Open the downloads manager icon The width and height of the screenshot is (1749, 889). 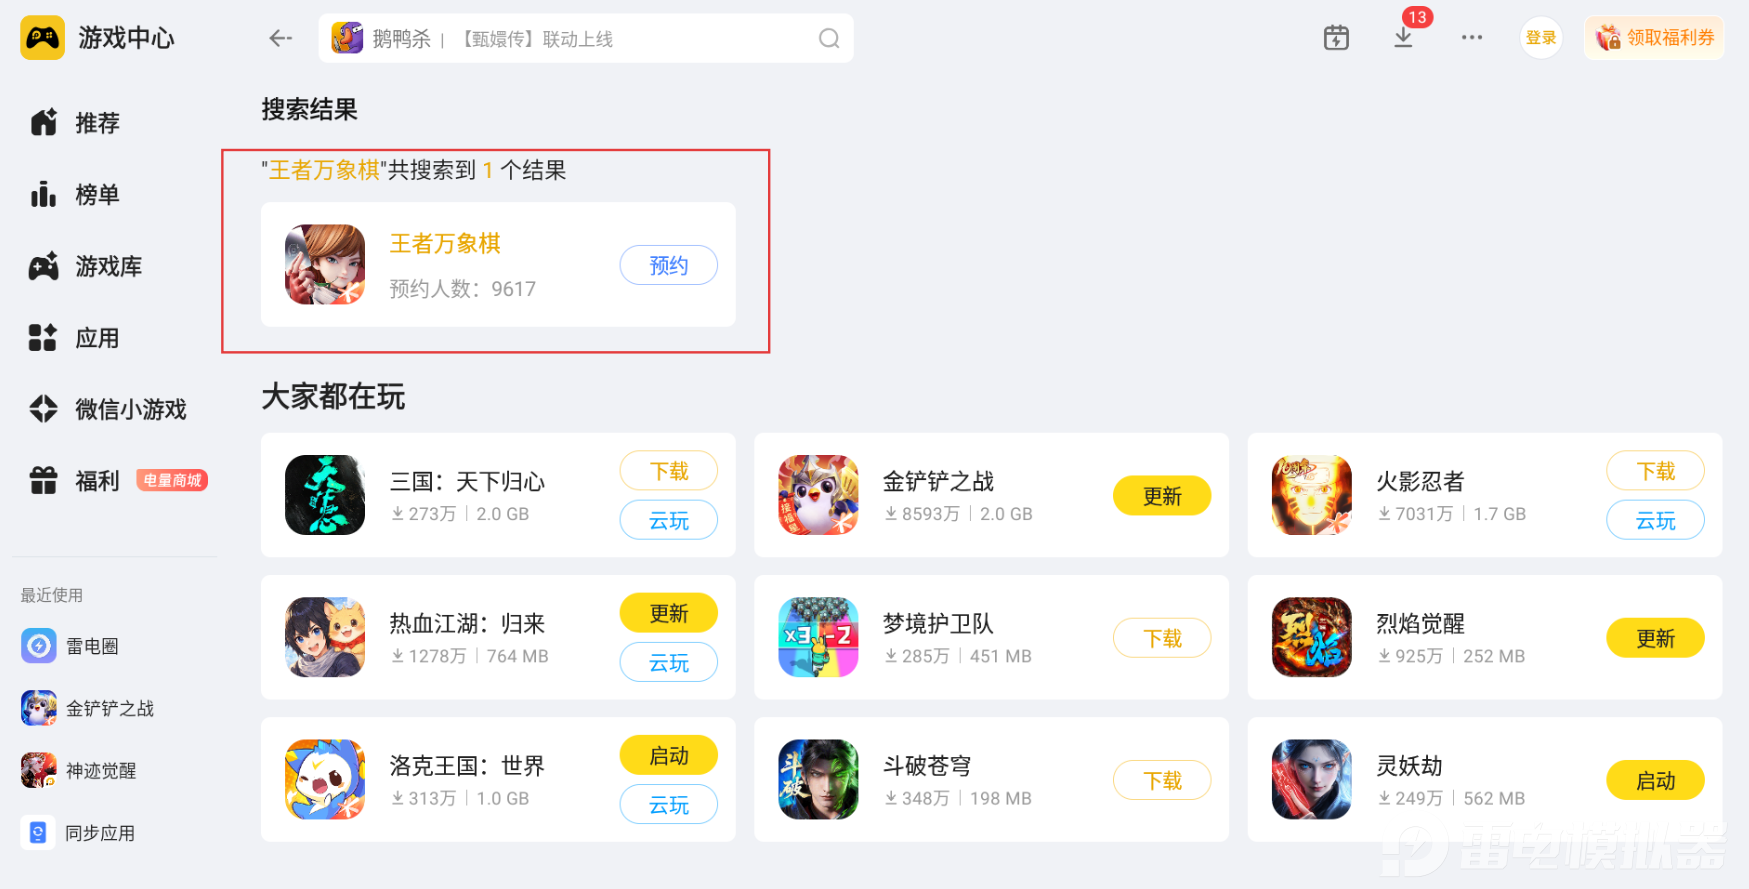pos(1404,38)
